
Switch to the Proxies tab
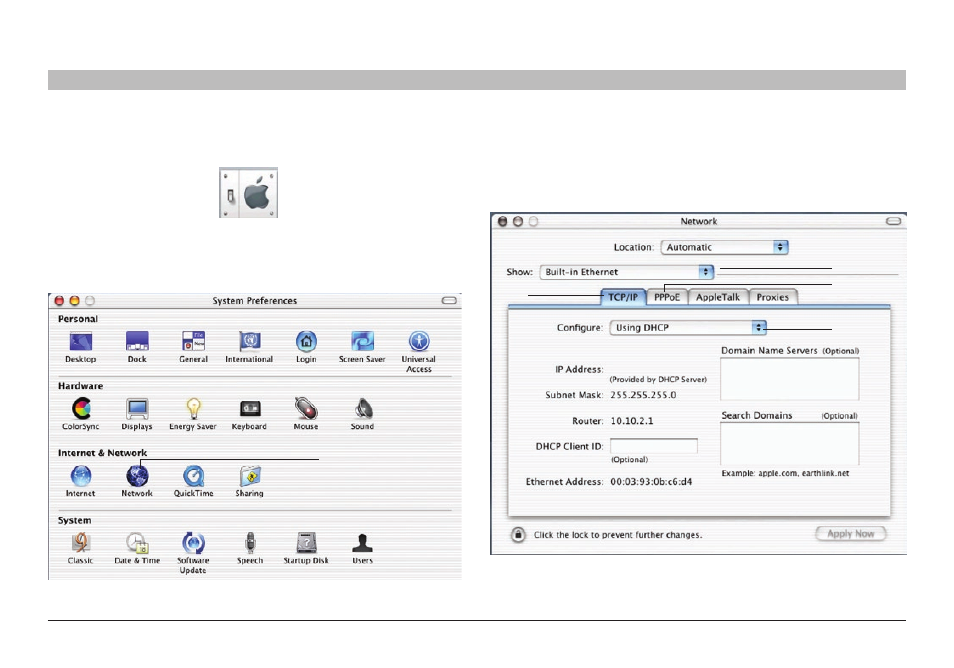(773, 297)
